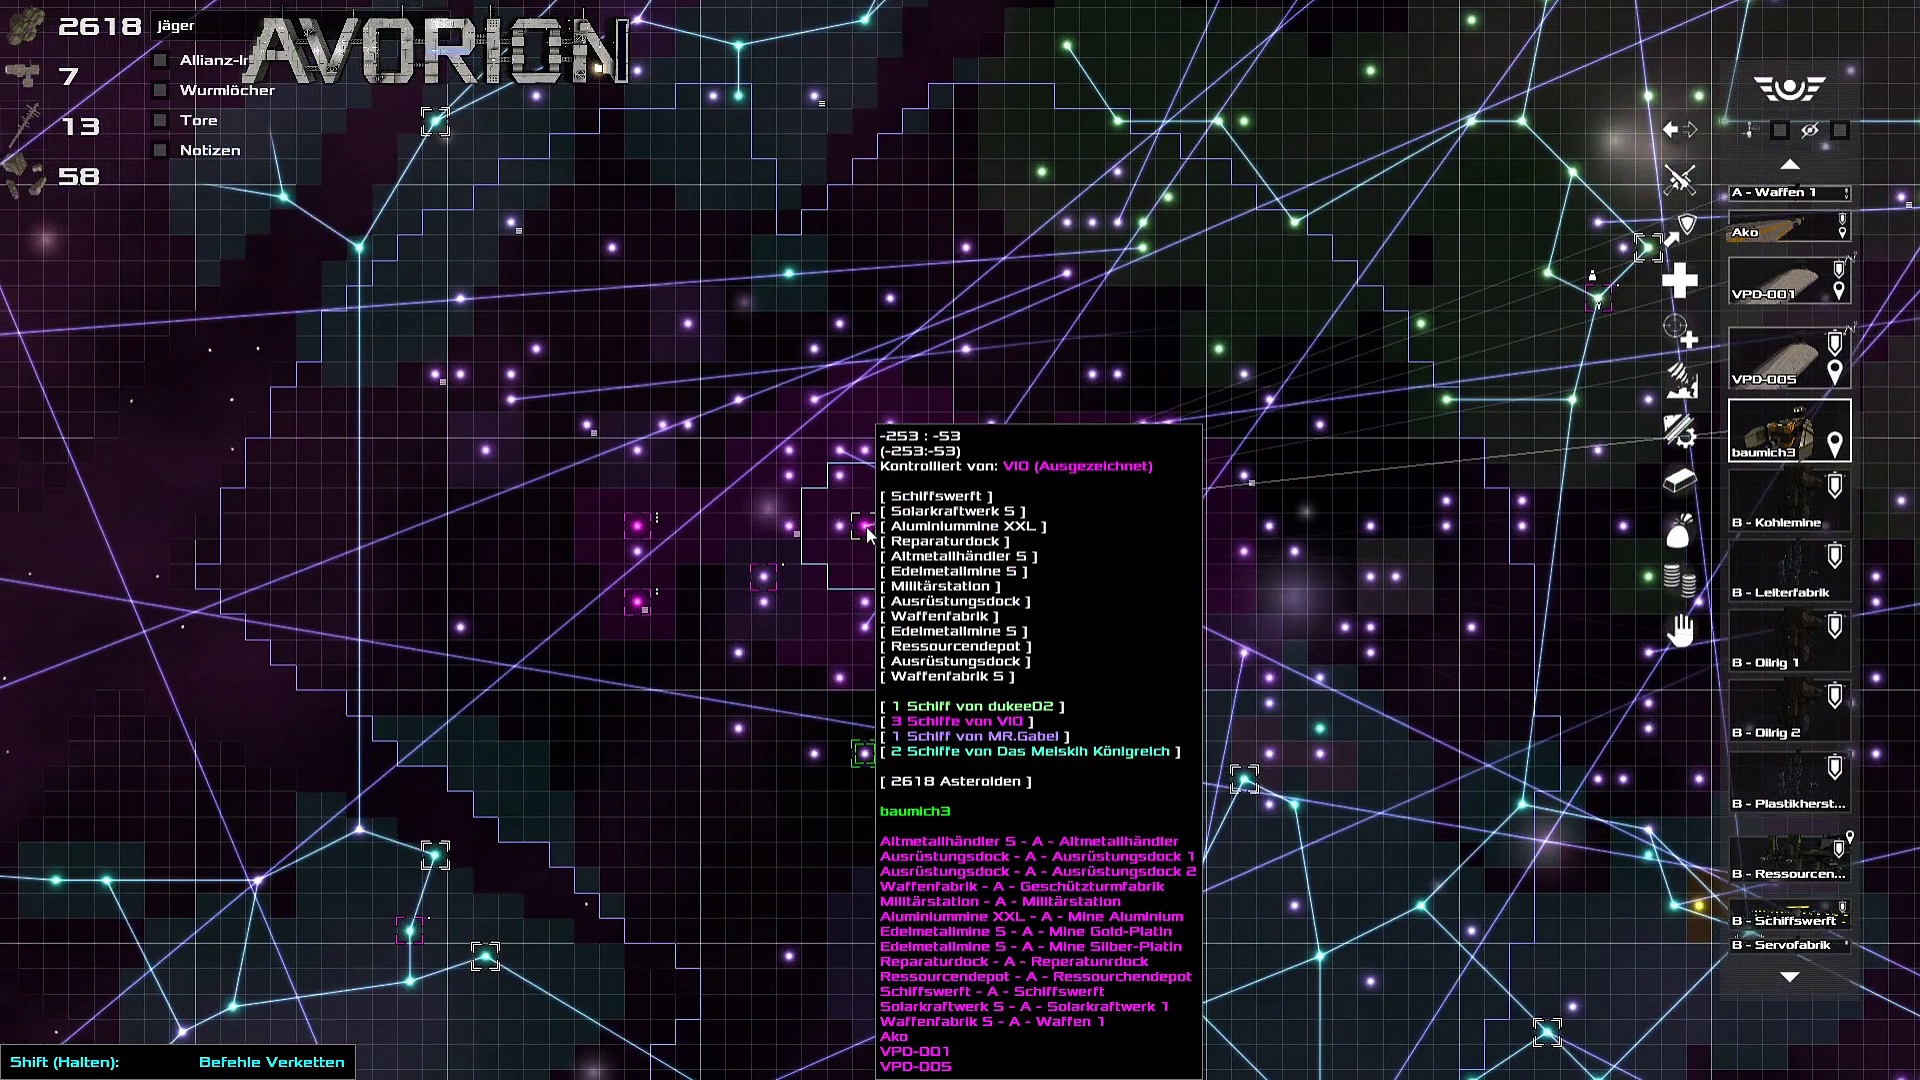
Task: Click the undo/redo arrows command icon
Action: [x=1679, y=130]
